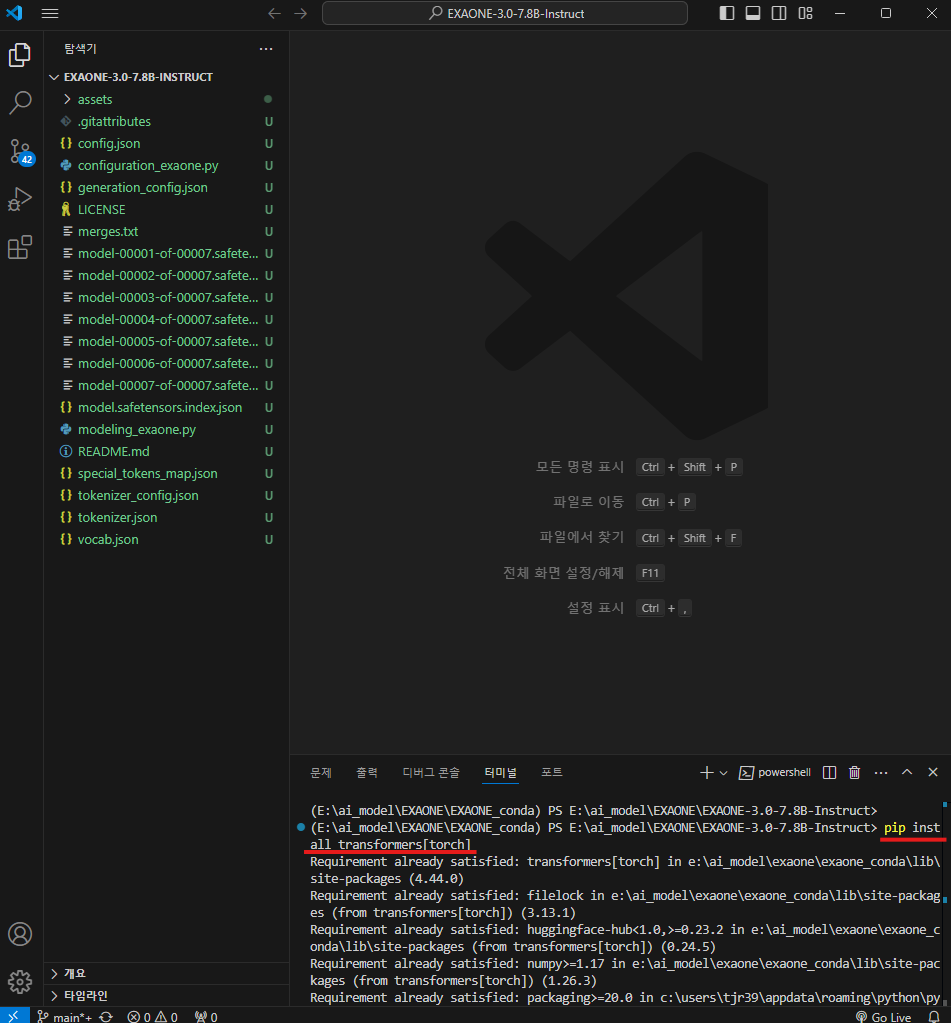Split the terminal

830,772
